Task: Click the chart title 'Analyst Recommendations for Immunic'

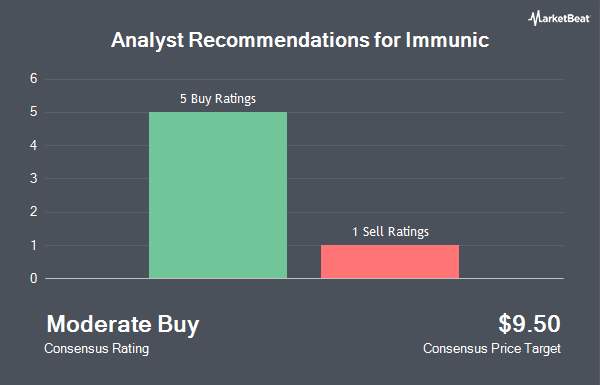Action: tap(300, 40)
